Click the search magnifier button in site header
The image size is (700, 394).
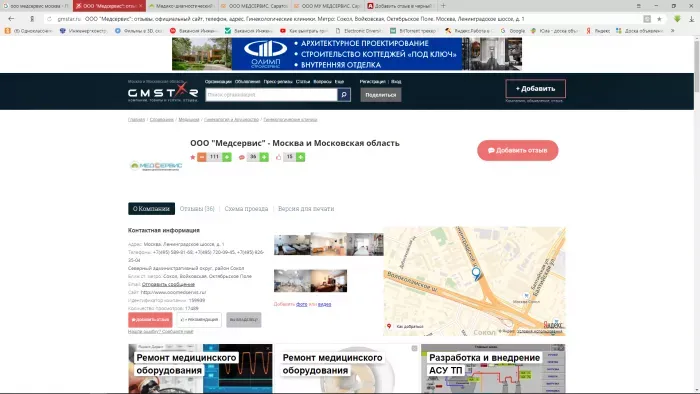coord(344,95)
